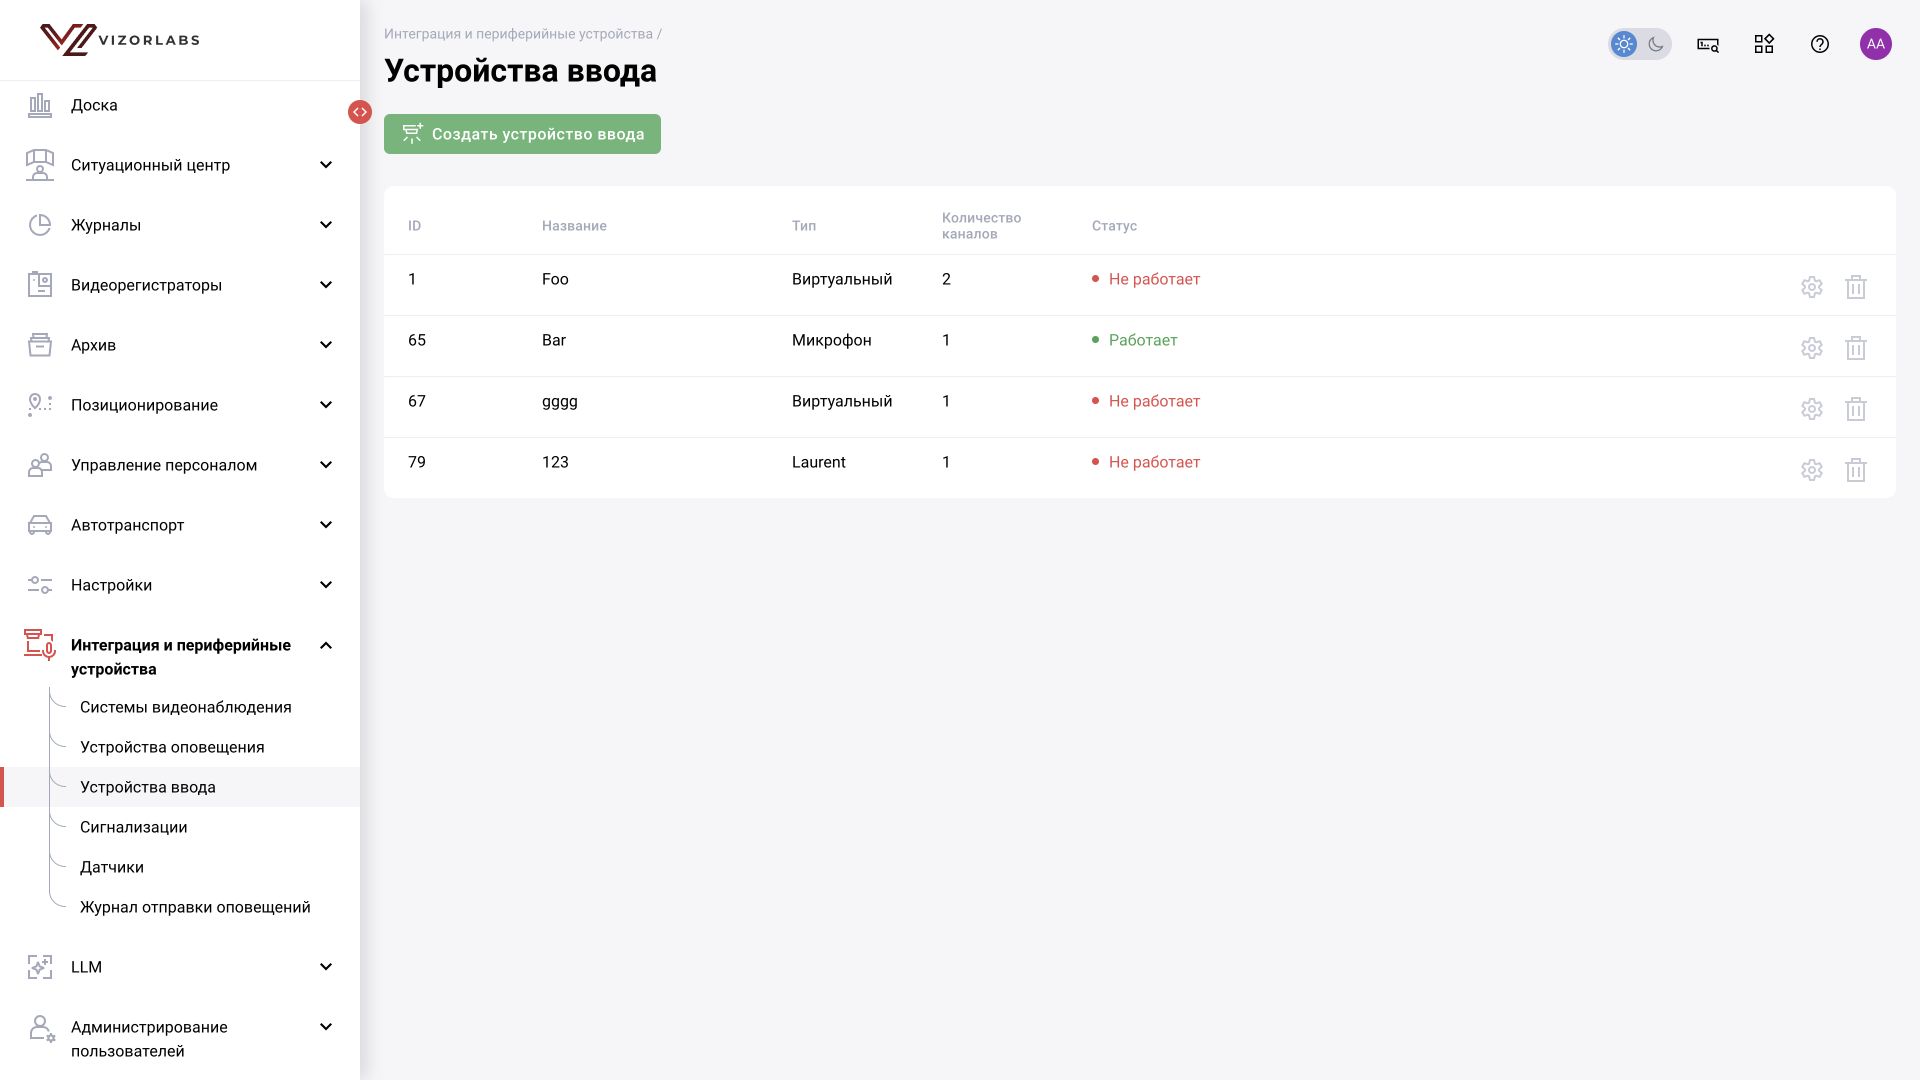Open settings gear for device gggg
Image resolution: width=1920 pixels, height=1080 pixels.
1811,409
